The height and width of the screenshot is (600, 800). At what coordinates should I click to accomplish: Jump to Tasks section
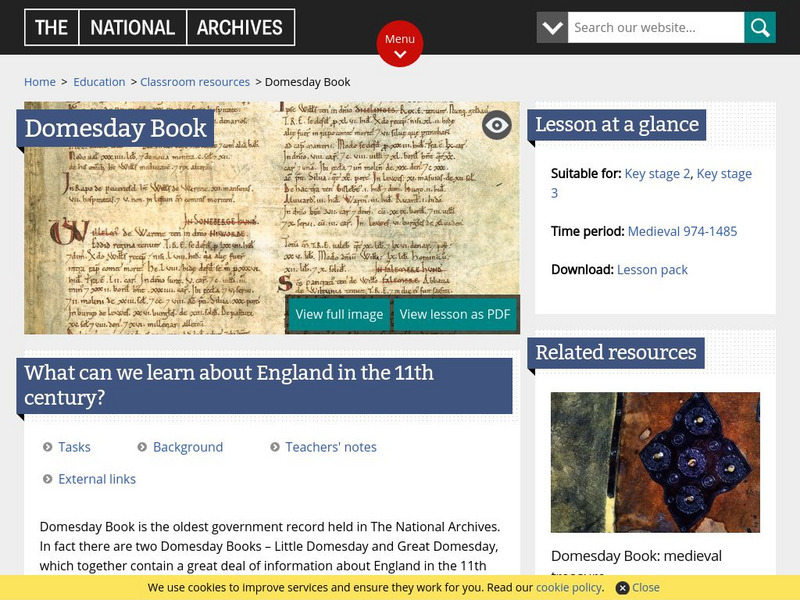click(x=74, y=447)
